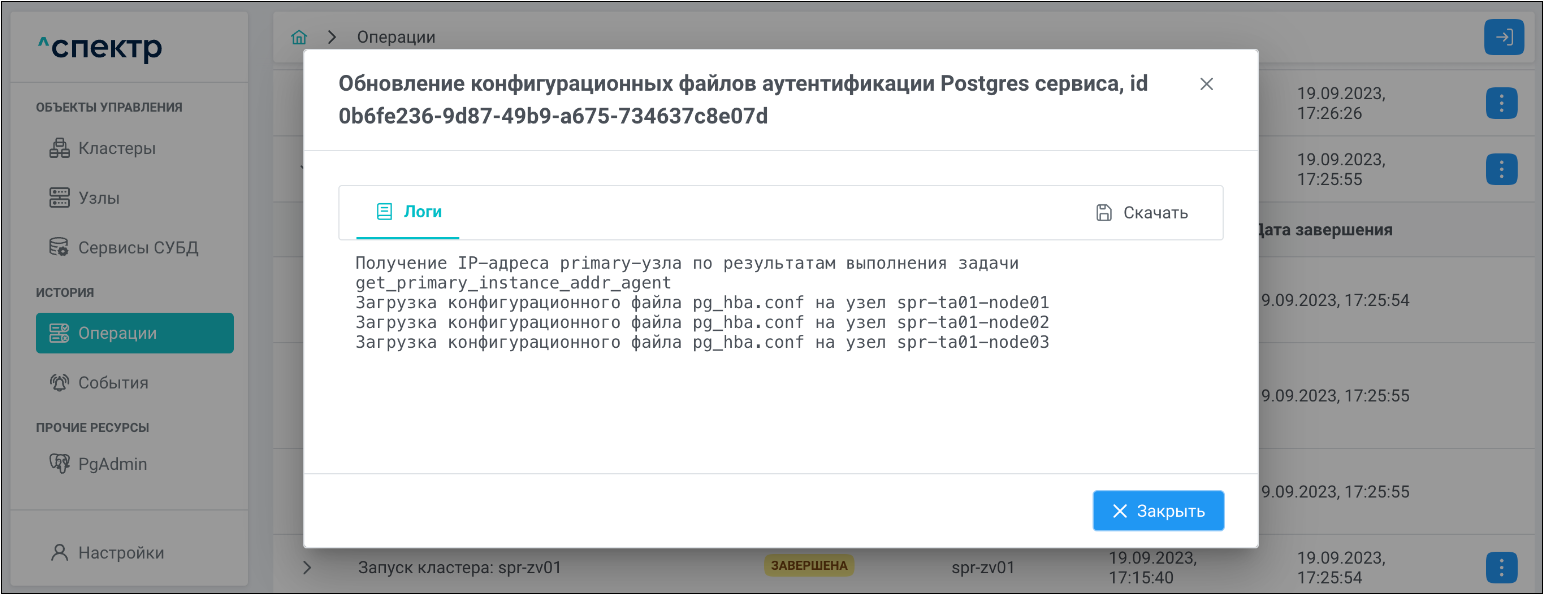The image size is (1544, 595).
Task: Select Операции menu item in sidebar
Action: 134,333
